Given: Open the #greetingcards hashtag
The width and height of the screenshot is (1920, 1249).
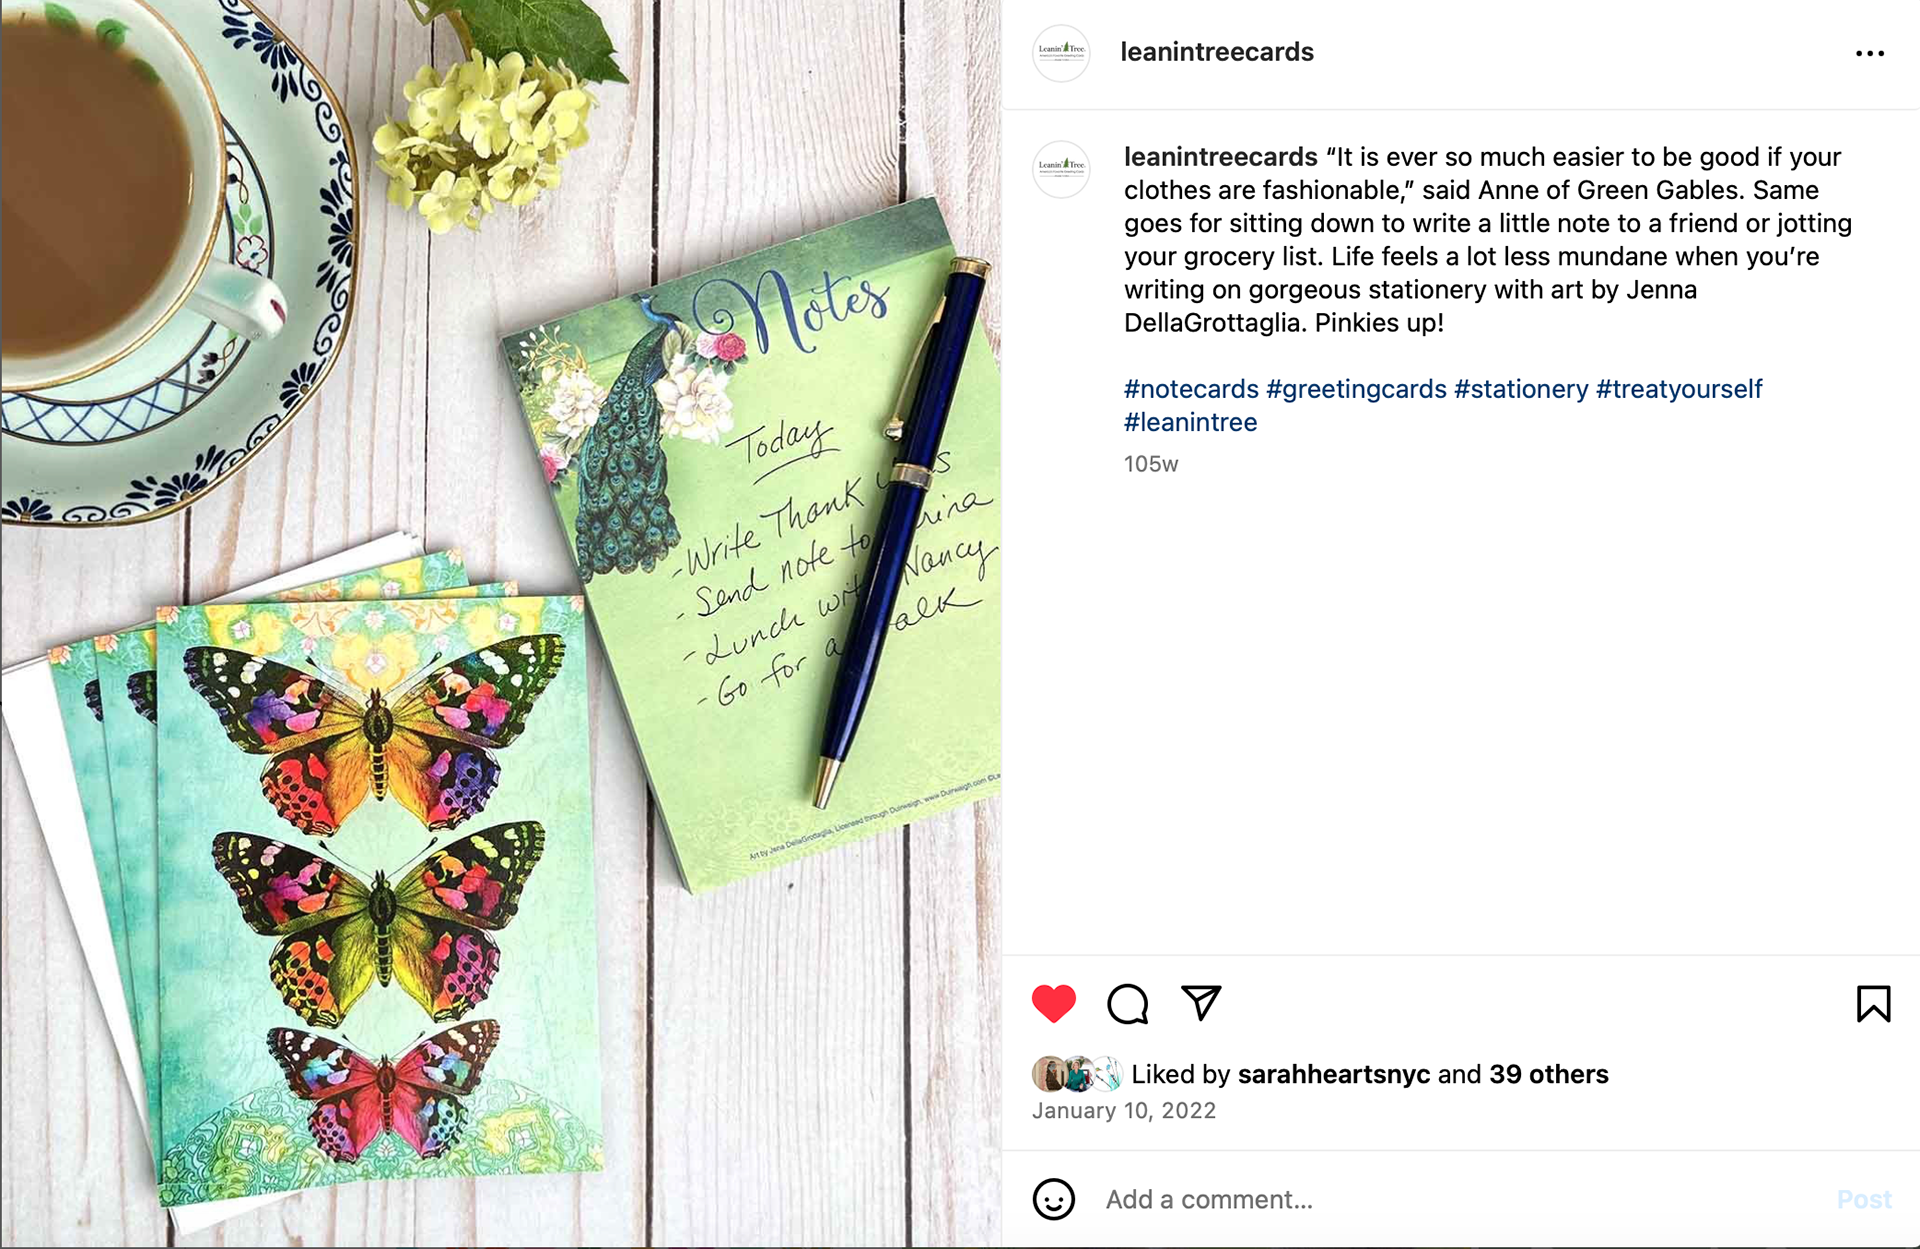Looking at the screenshot, I should tap(1356, 389).
